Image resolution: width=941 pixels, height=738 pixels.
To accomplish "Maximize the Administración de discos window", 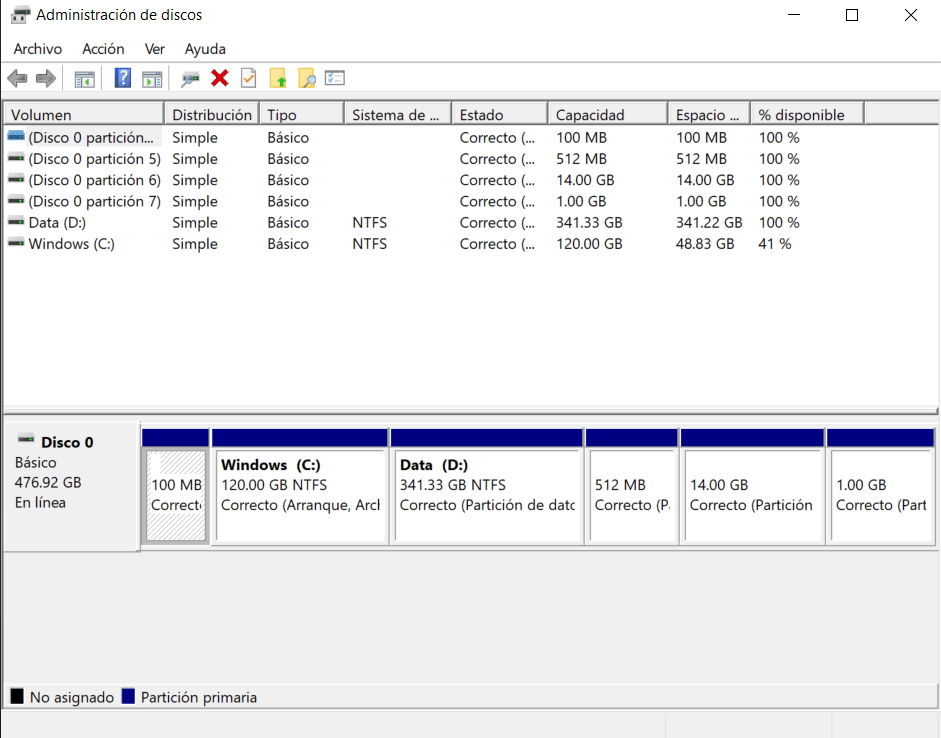I will tap(852, 15).
